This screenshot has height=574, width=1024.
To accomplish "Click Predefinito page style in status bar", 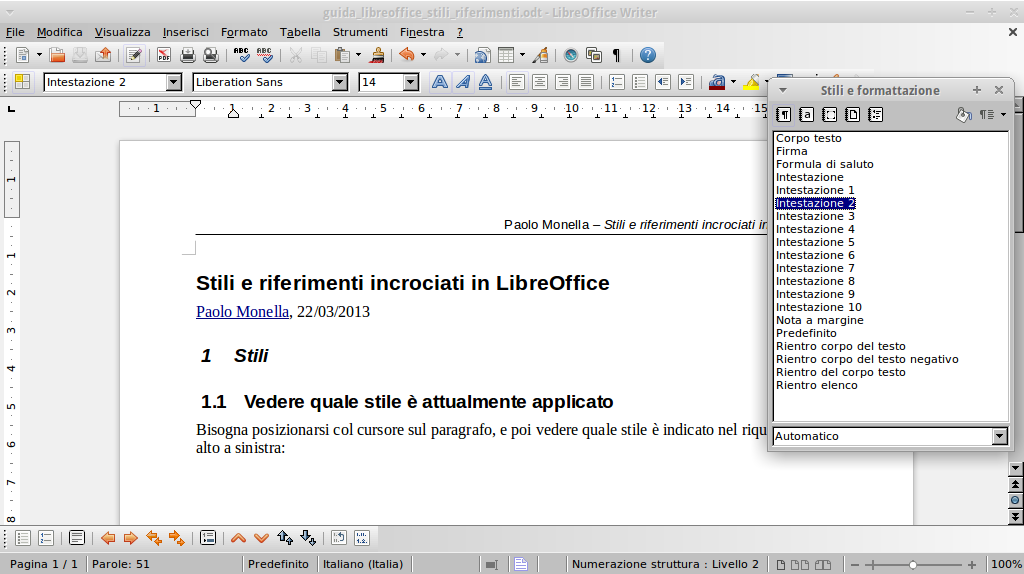I will 278,564.
